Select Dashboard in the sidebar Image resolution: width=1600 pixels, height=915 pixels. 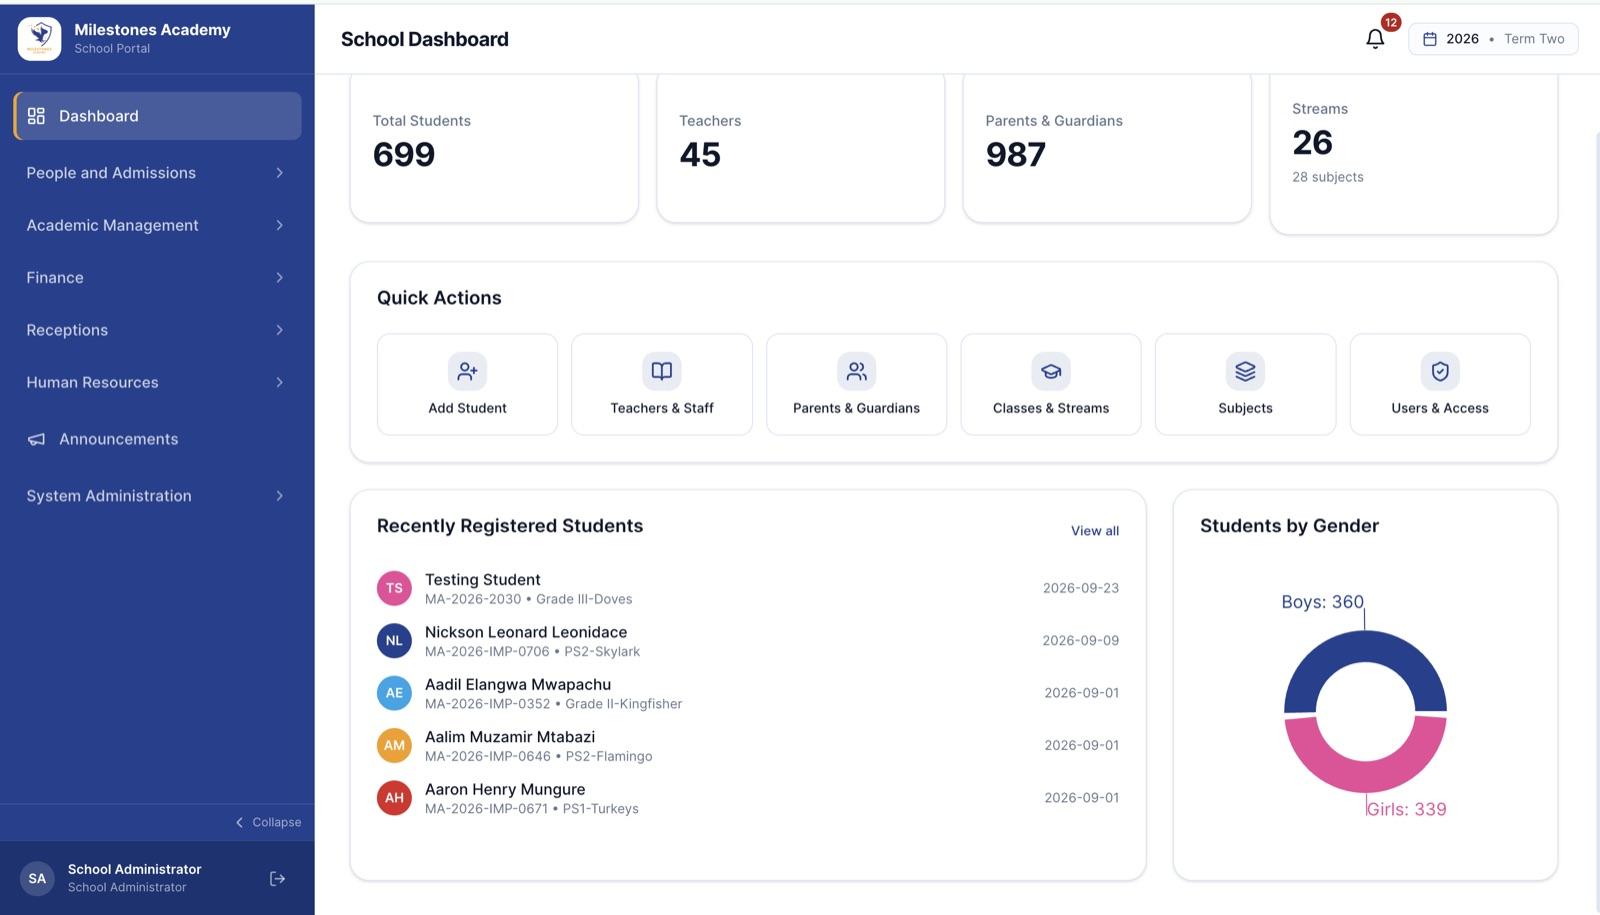157,116
